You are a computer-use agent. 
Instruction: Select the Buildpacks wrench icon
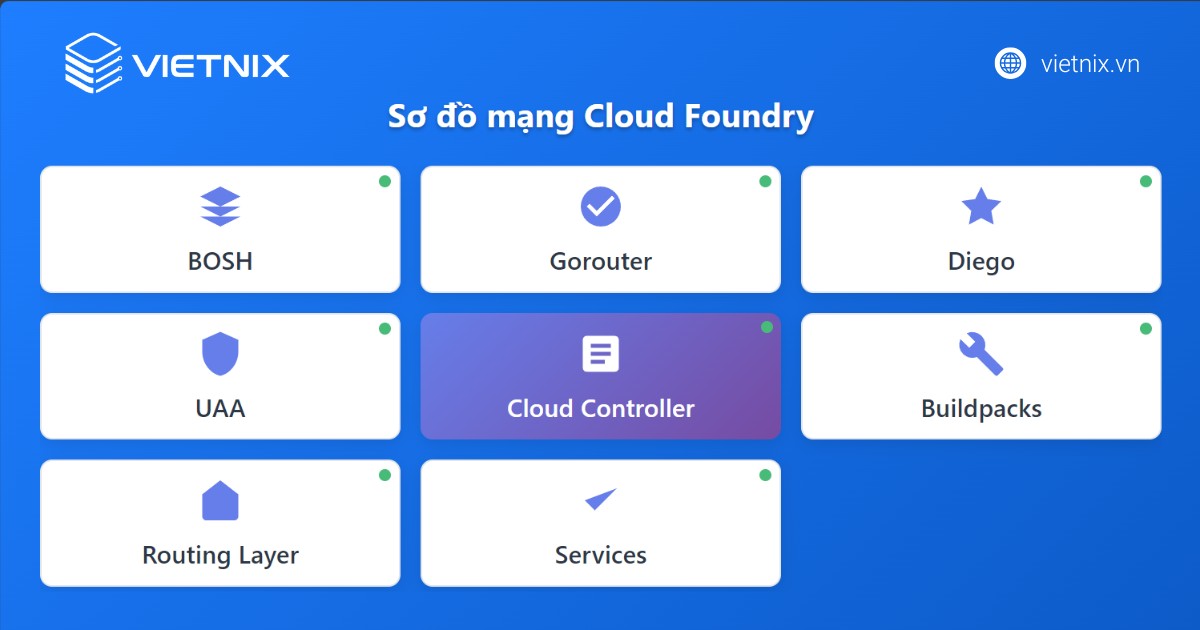981,353
